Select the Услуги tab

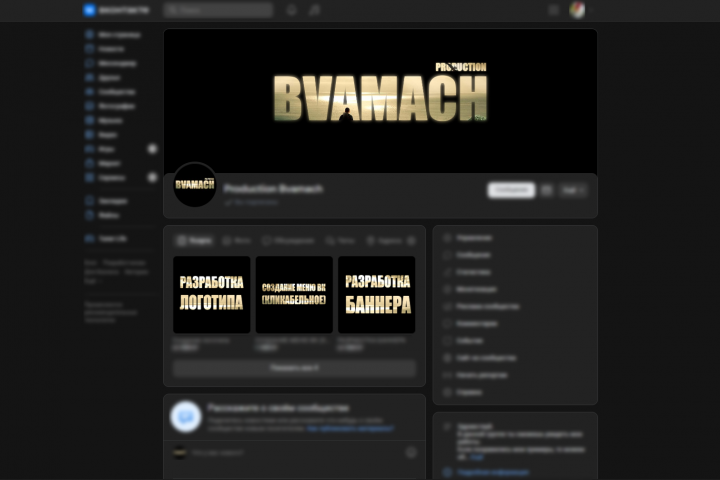click(x=194, y=240)
